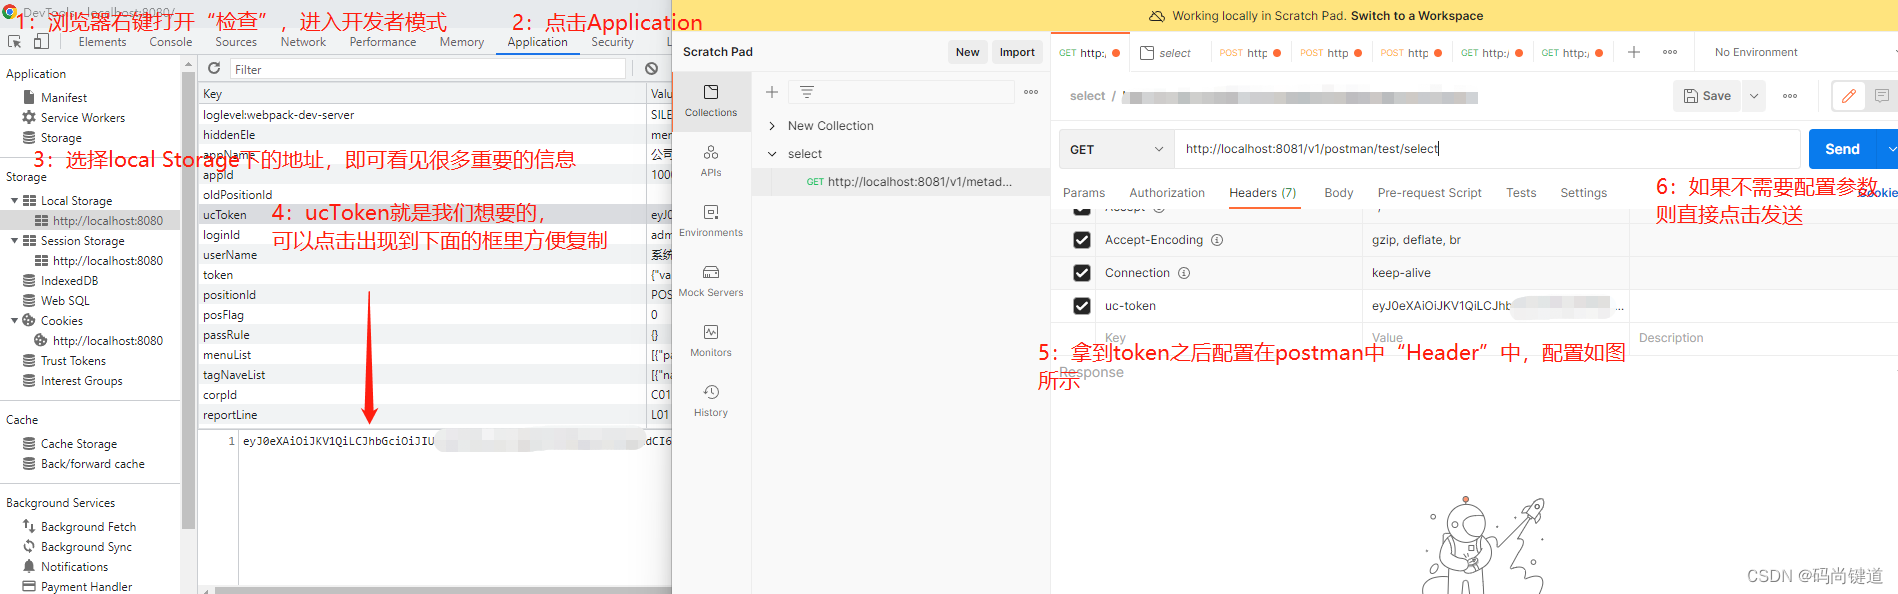1898x594 pixels.
Task: Open the Authorization tab
Action: tap(1167, 193)
